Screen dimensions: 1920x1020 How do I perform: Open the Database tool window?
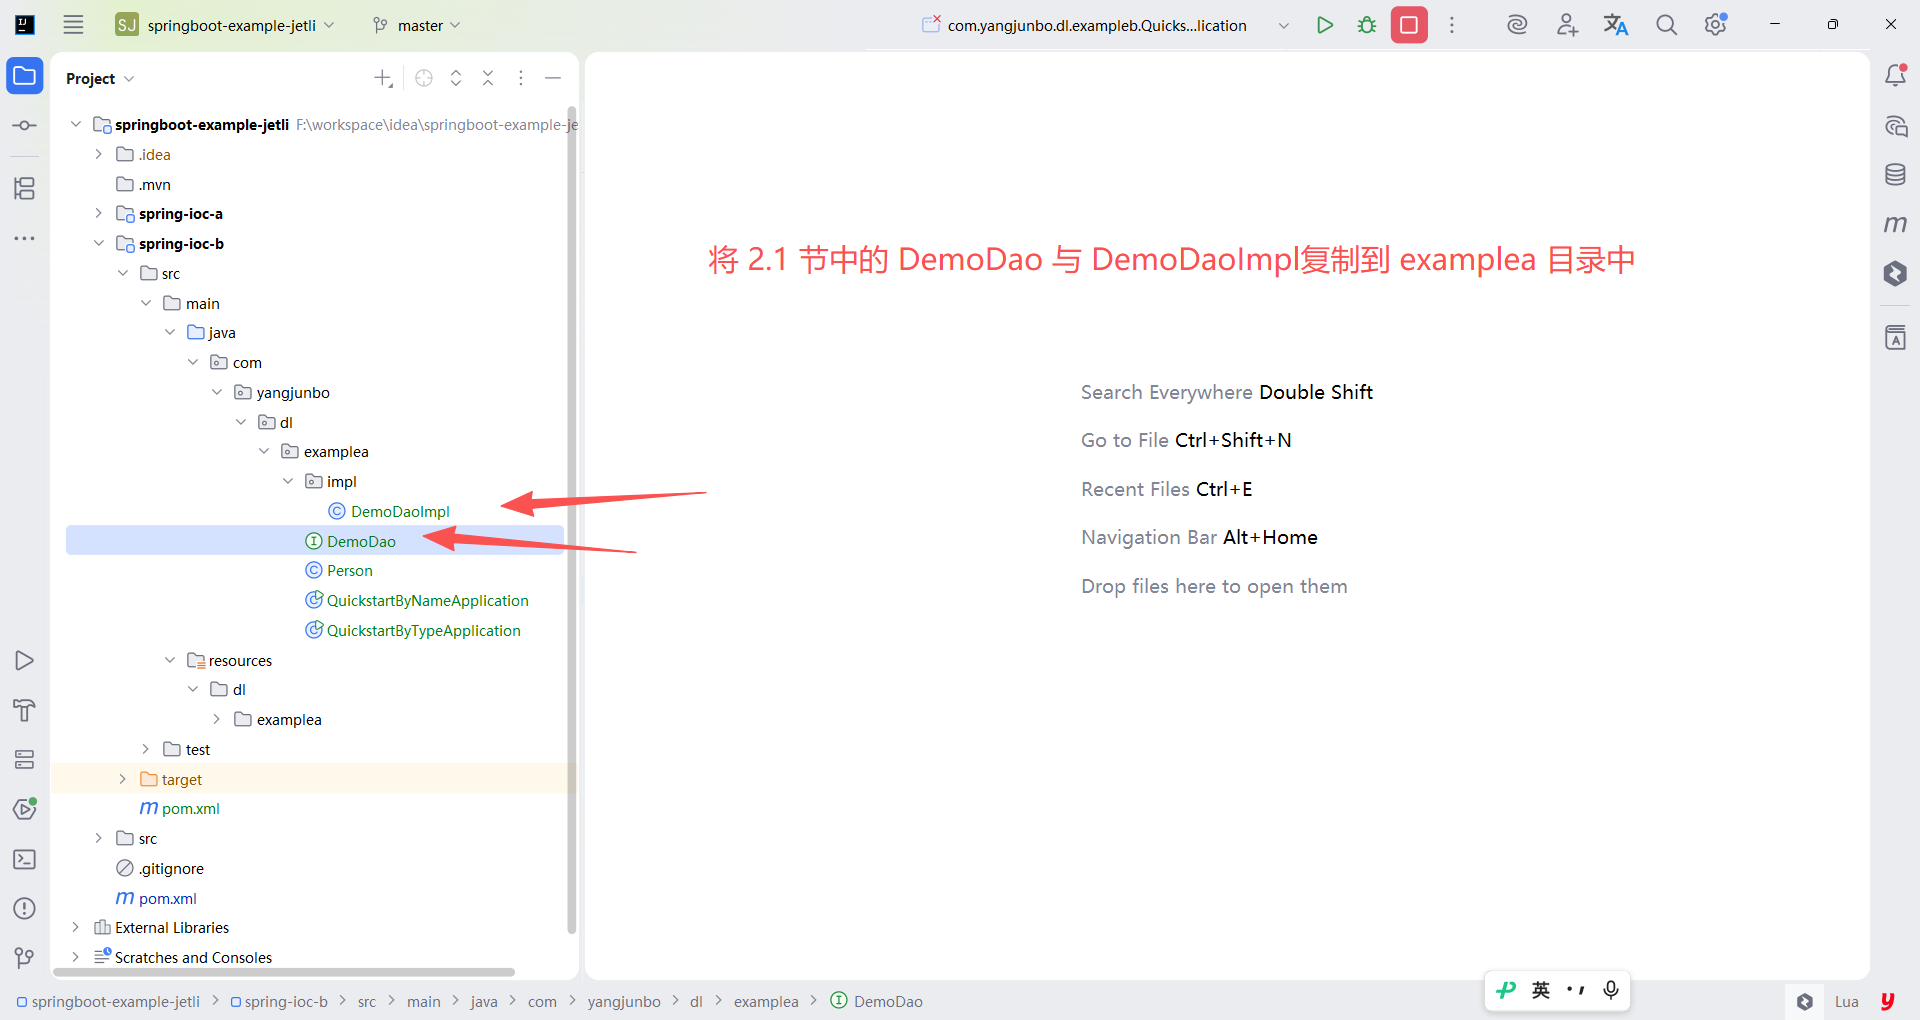[x=1896, y=175]
